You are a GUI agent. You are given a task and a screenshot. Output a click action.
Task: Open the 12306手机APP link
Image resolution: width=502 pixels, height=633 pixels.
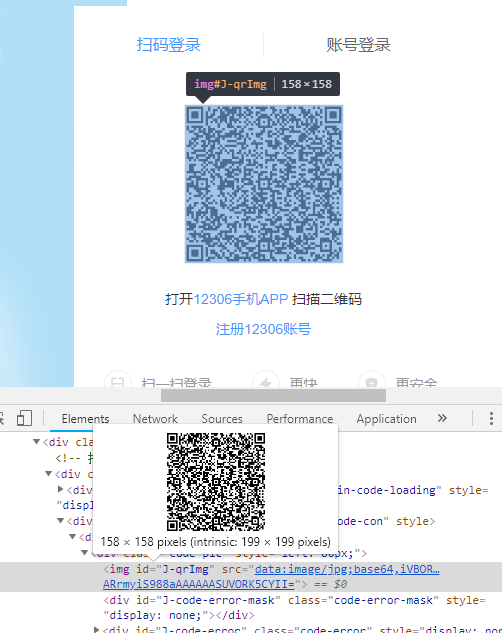241,299
